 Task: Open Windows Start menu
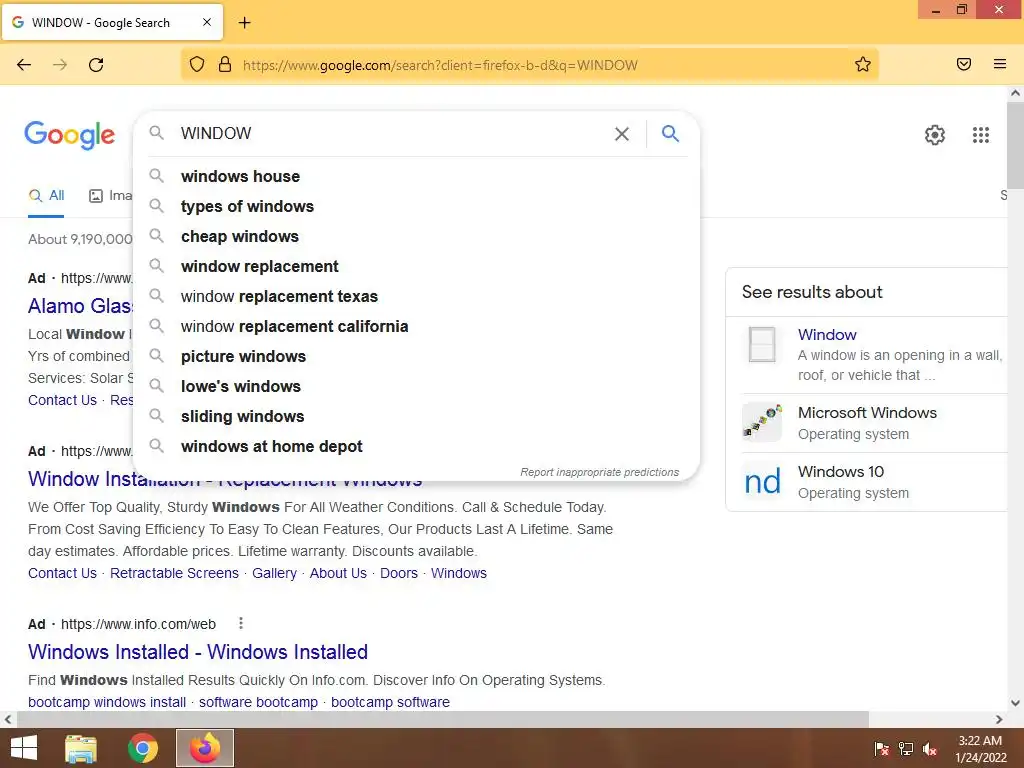pos(24,748)
